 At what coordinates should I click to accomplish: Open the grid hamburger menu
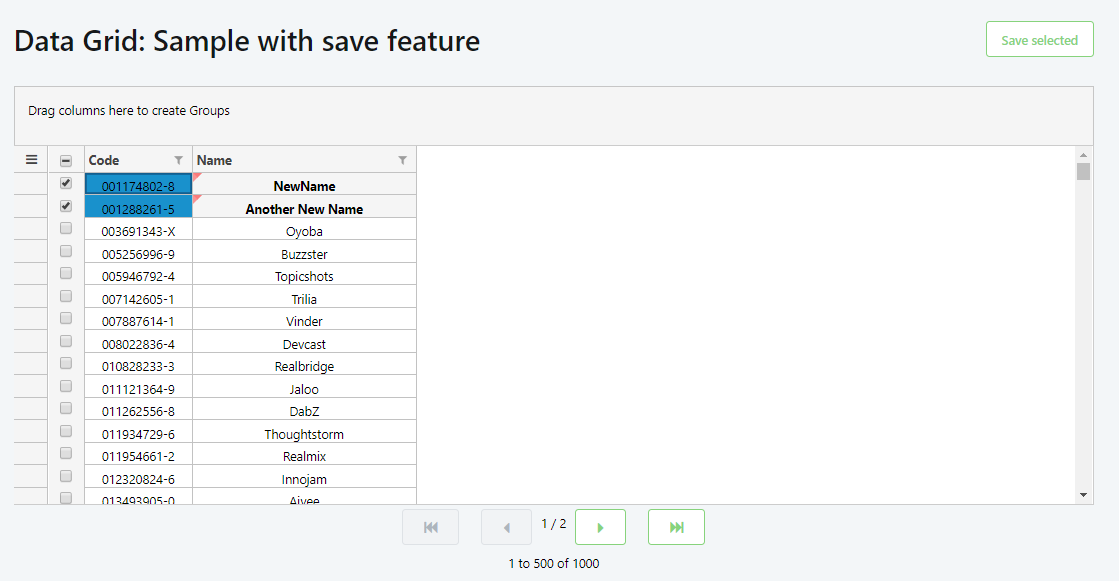pos(31,159)
